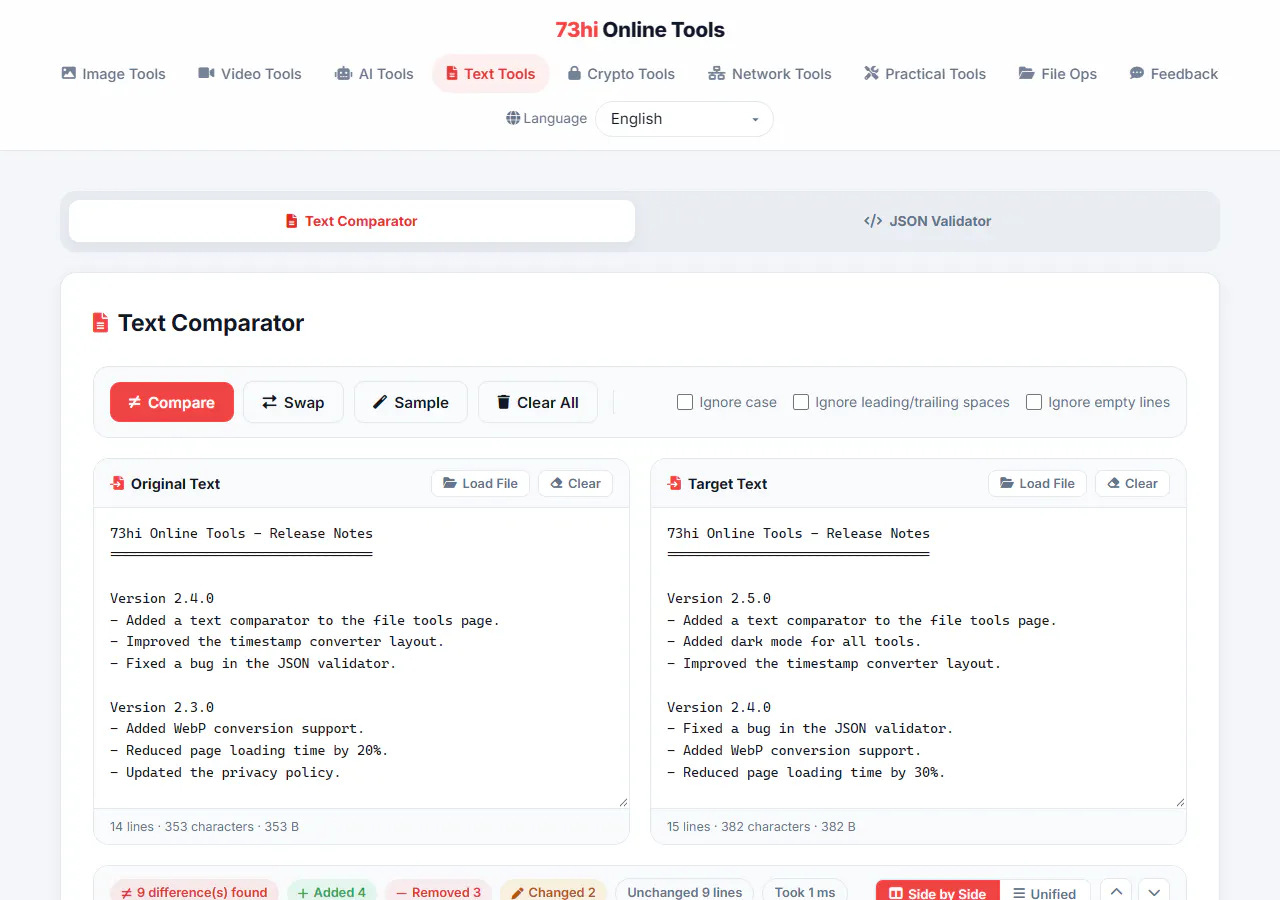This screenshot has width=1280, height=900.
Task: Jump to next difference with down chevron
Action: [x=1154, y=892]
